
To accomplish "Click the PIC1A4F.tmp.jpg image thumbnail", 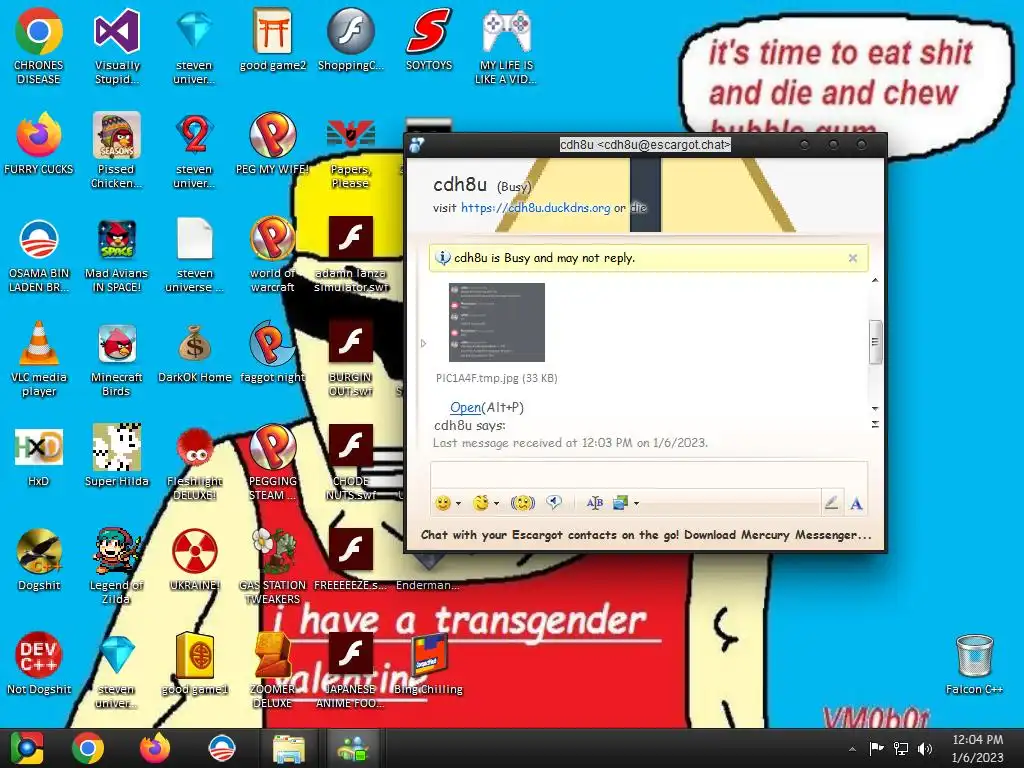I will (x=496, y=322).
